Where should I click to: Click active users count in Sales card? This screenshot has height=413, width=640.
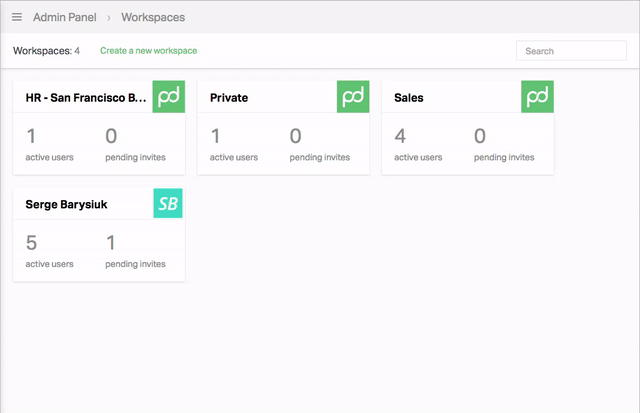coord(400,136)
